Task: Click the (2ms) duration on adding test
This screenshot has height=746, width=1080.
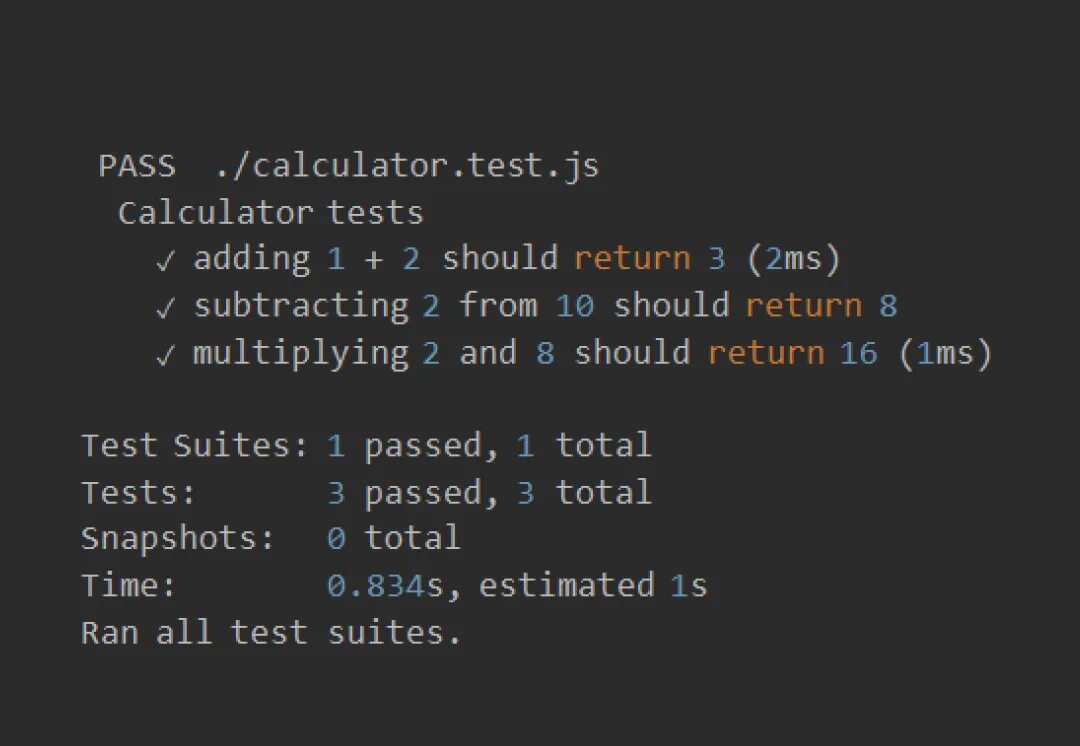Action: 795,259
